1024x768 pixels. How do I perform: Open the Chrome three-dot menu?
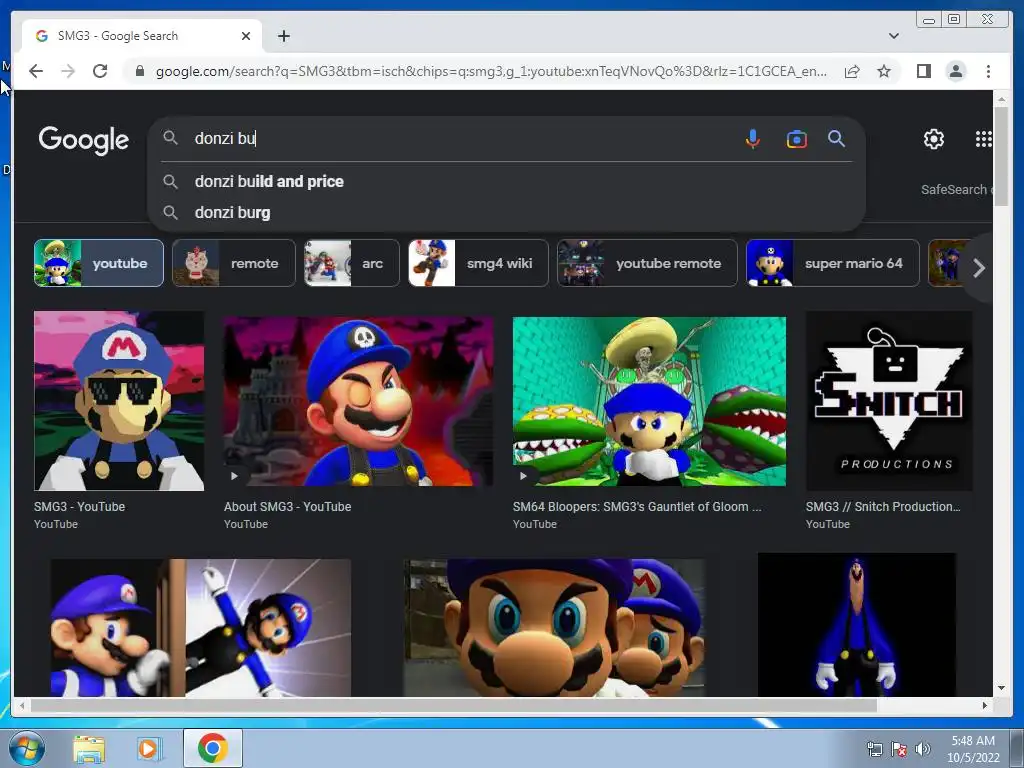point(988,71)
